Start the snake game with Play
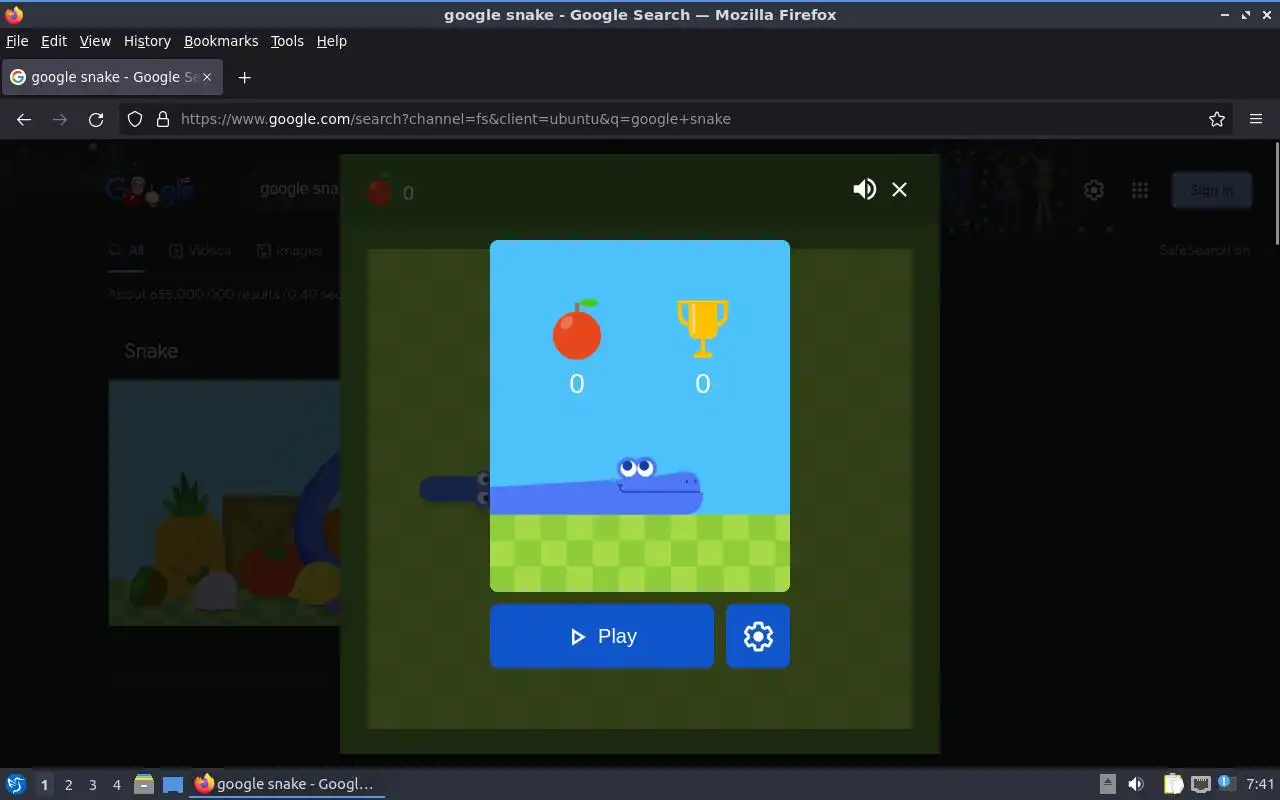This screenshot has width=1280, height=800. (x=602, y=636)
